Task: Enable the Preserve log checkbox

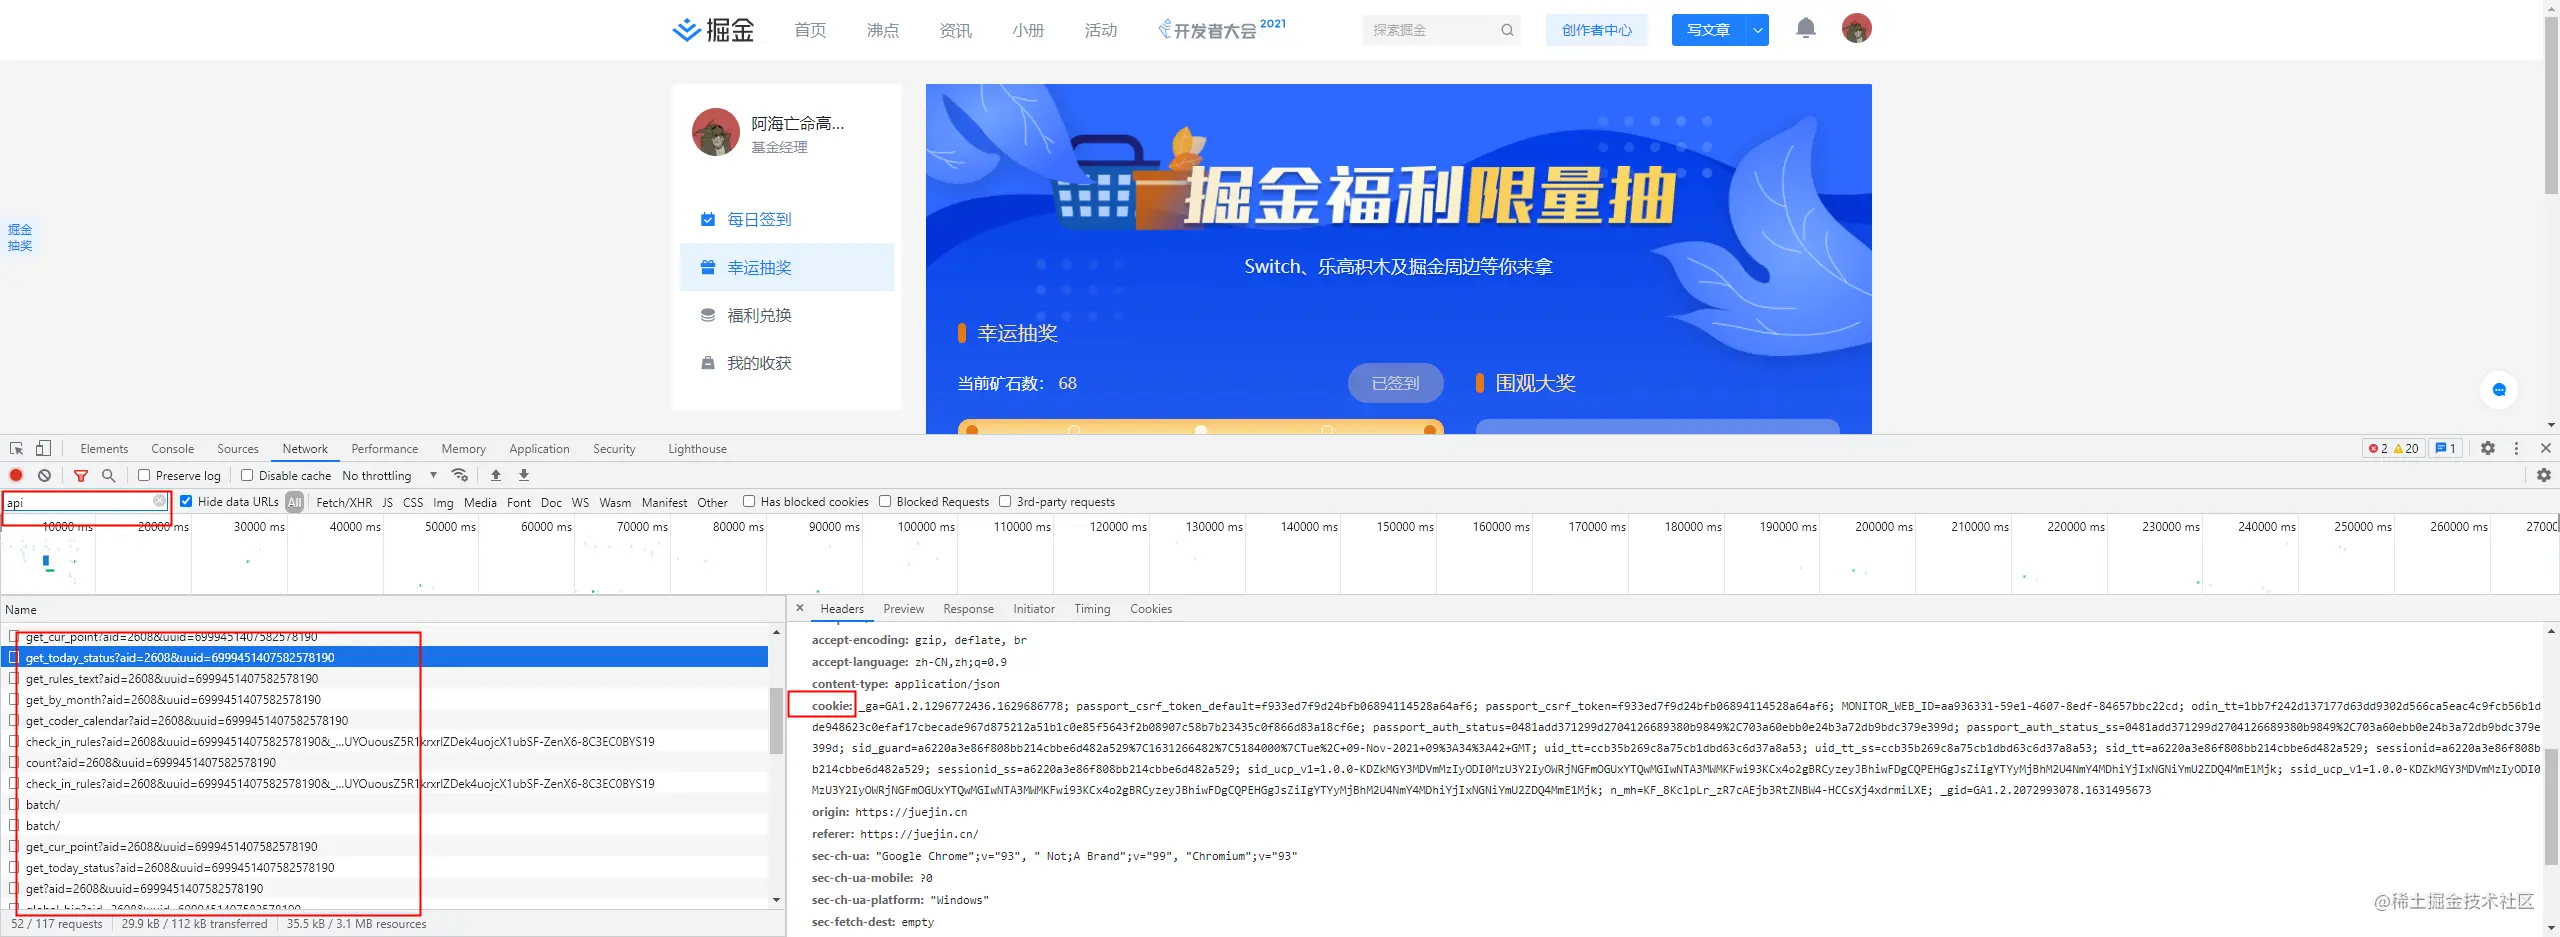Action: pyautogui.click(x=144, y=476)
